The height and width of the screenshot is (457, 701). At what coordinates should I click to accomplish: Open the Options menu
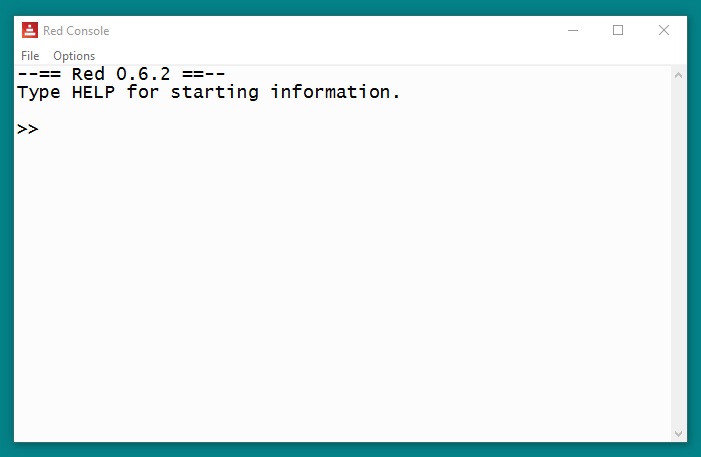click(74, 56)
